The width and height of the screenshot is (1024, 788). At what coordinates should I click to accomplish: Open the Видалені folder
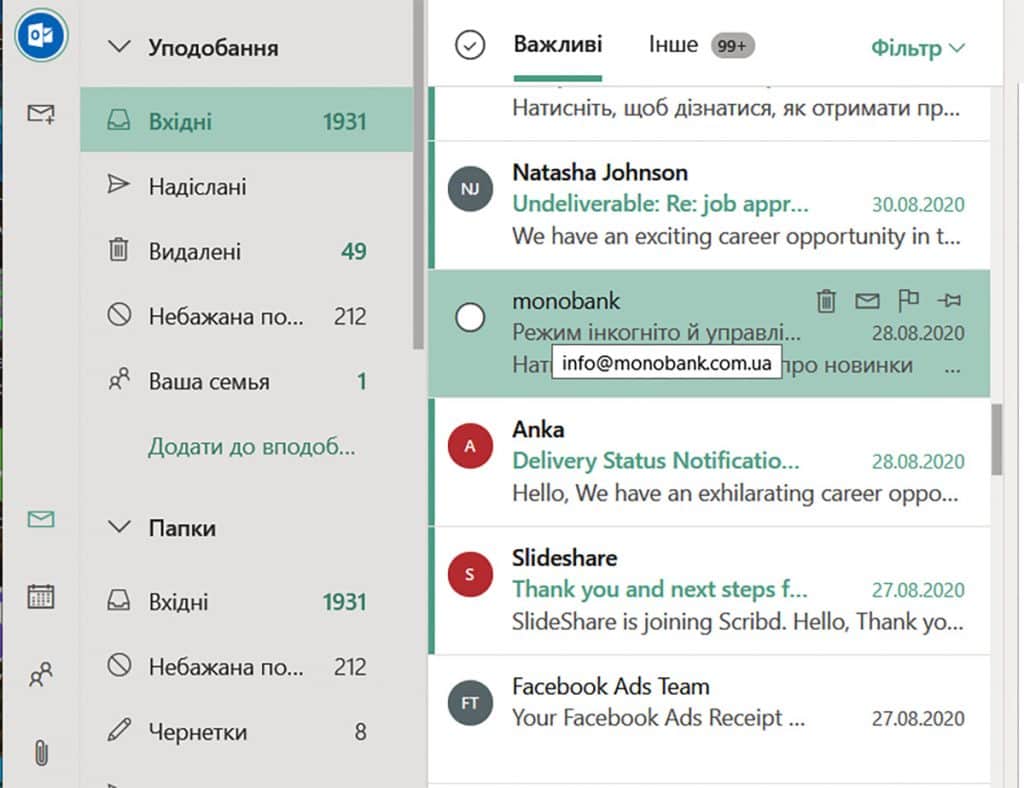pyautogui.click(x=195, y=252)
